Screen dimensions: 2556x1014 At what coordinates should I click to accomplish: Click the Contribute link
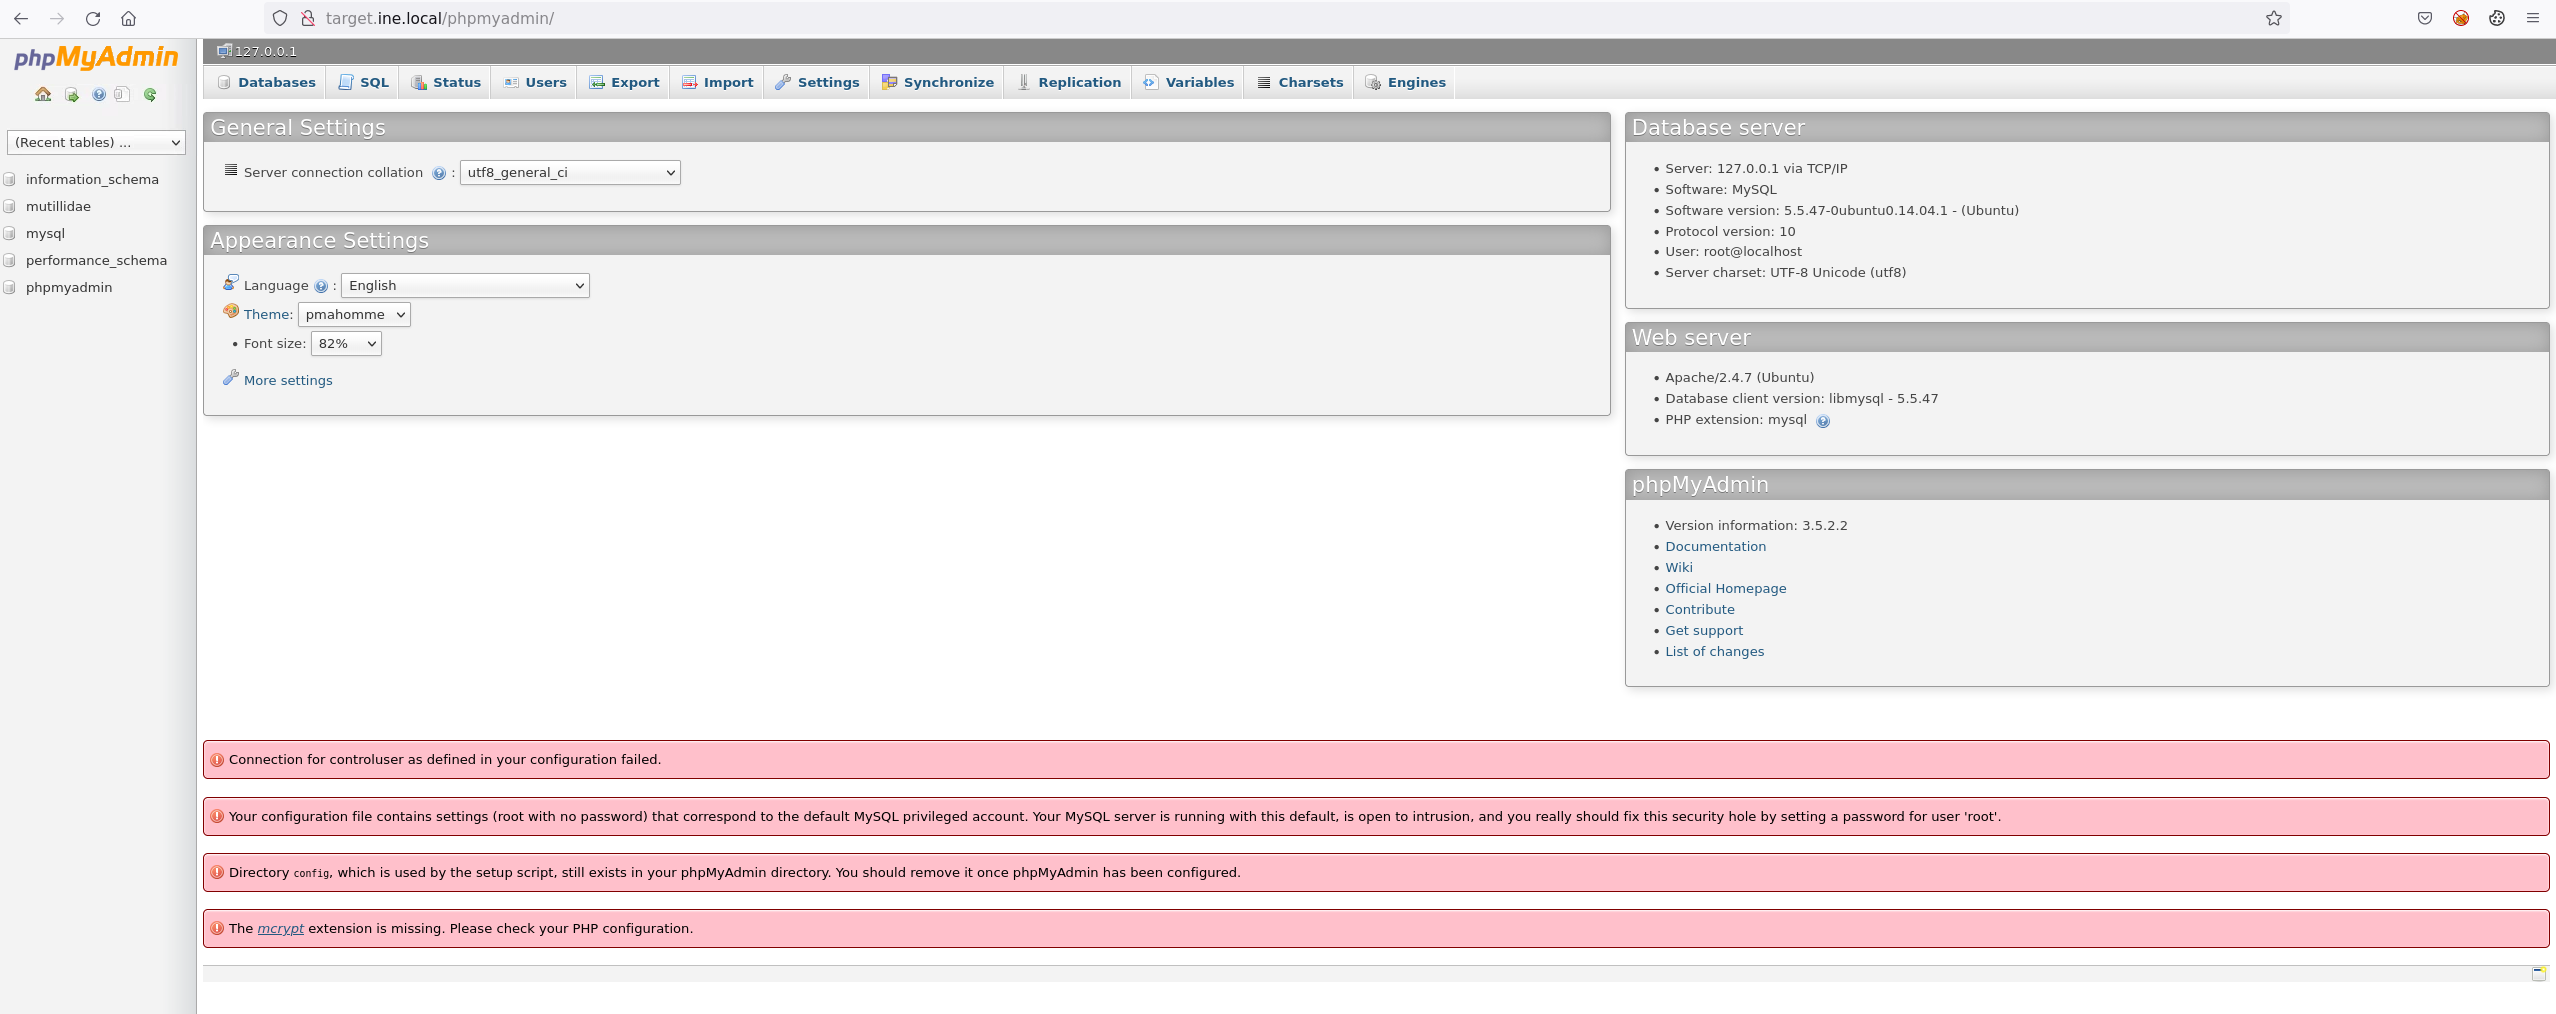tap(1700, 610)
